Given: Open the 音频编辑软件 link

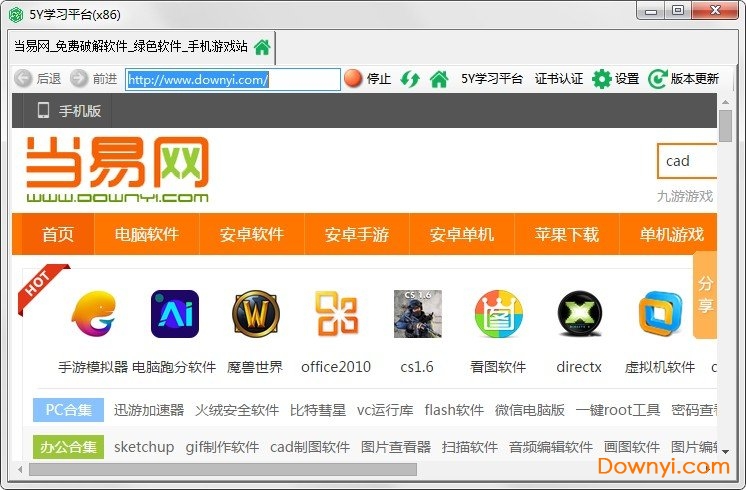Looking at the screenshot, I should point(551,447).
